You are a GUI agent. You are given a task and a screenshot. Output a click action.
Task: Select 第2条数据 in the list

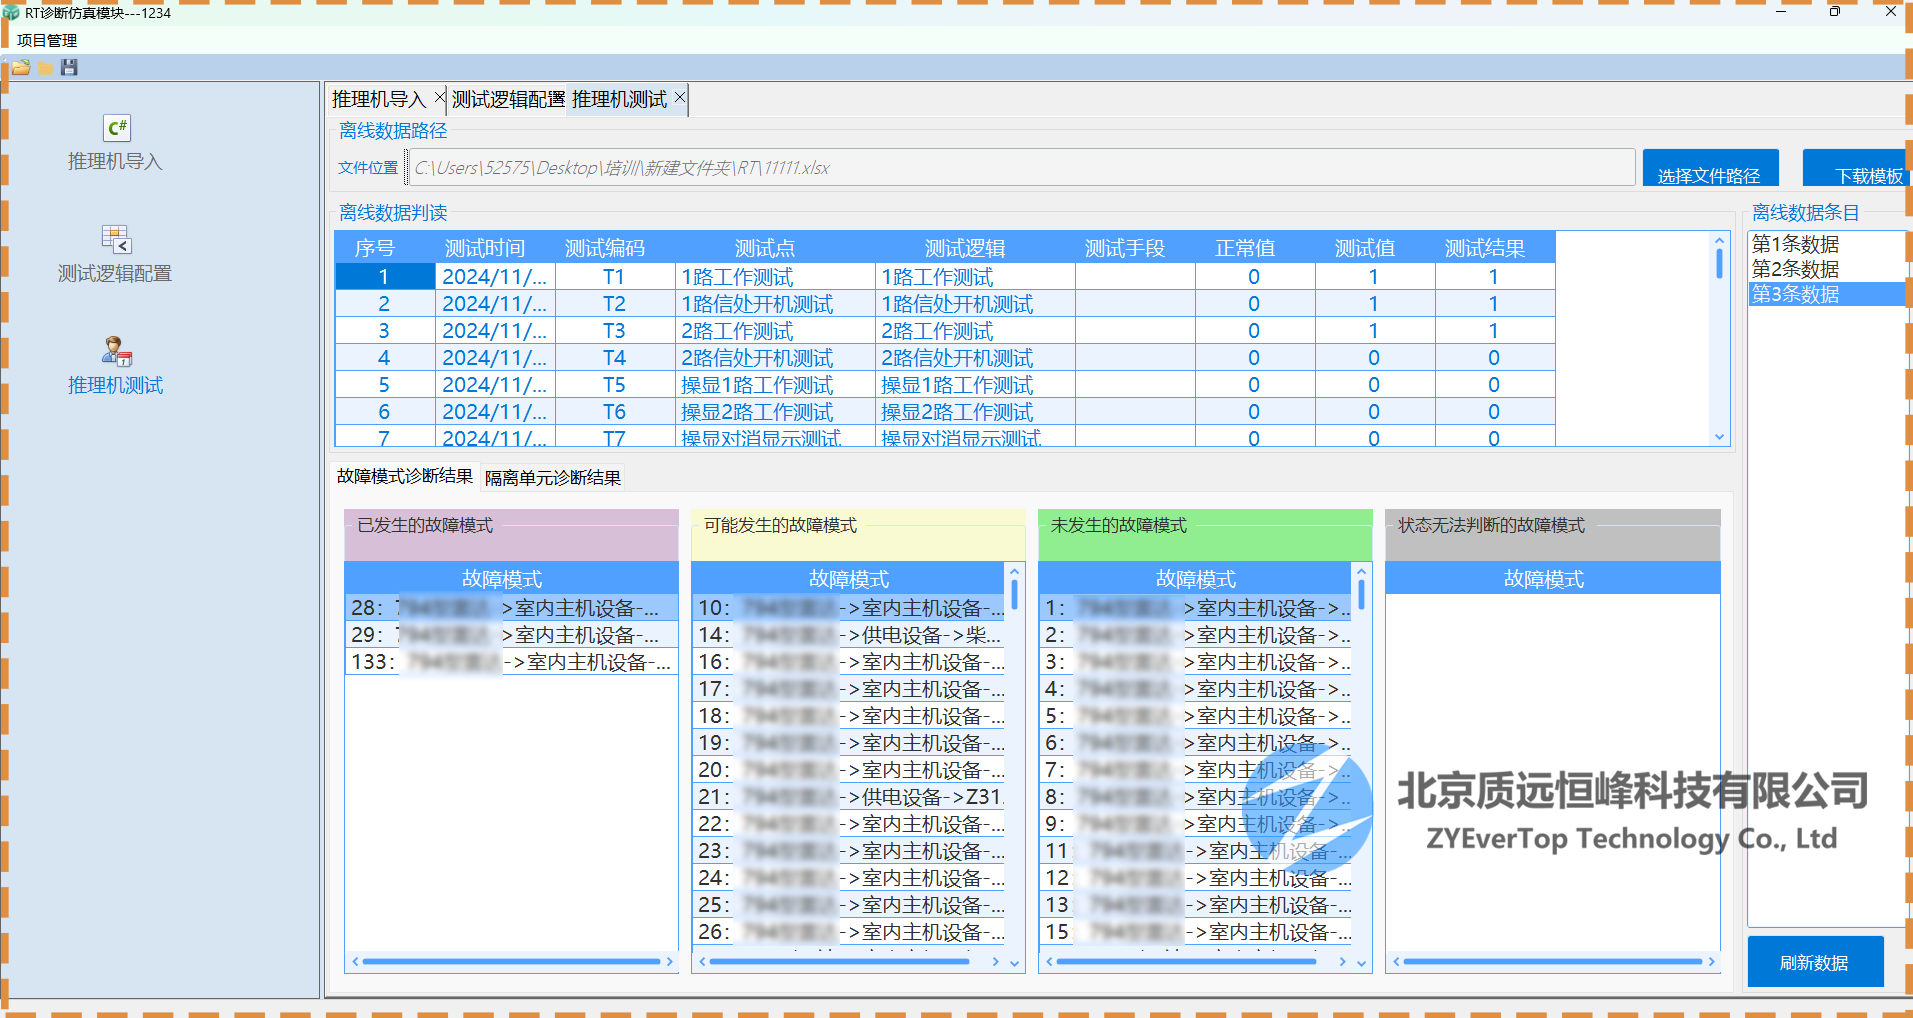1826,269
